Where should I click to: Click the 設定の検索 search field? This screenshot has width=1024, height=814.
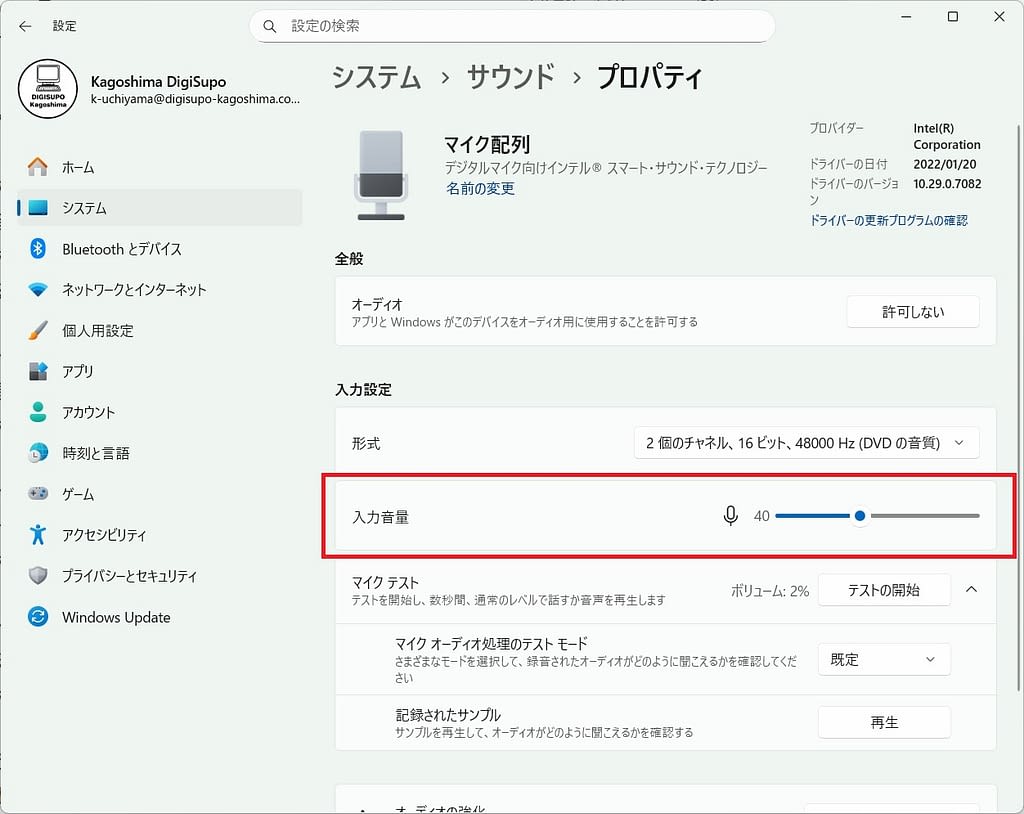(520, 26)
